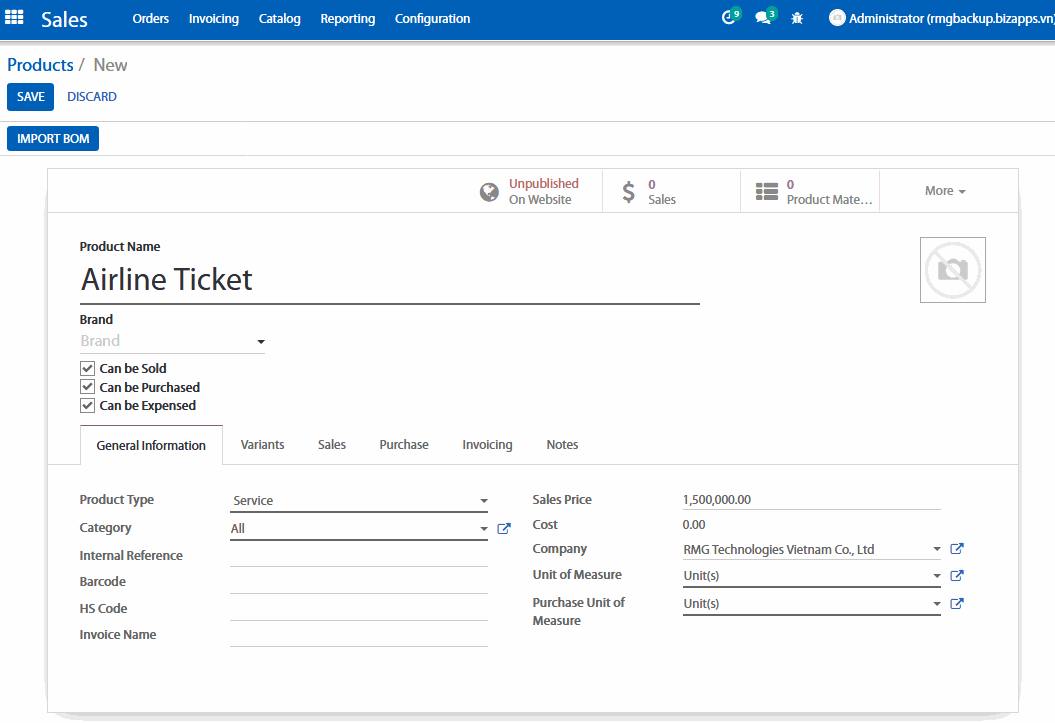Viewport: 1055px width, 723px height.
Task: Toggle the Can be Purchased checkbox
Action: pos(88,387)
